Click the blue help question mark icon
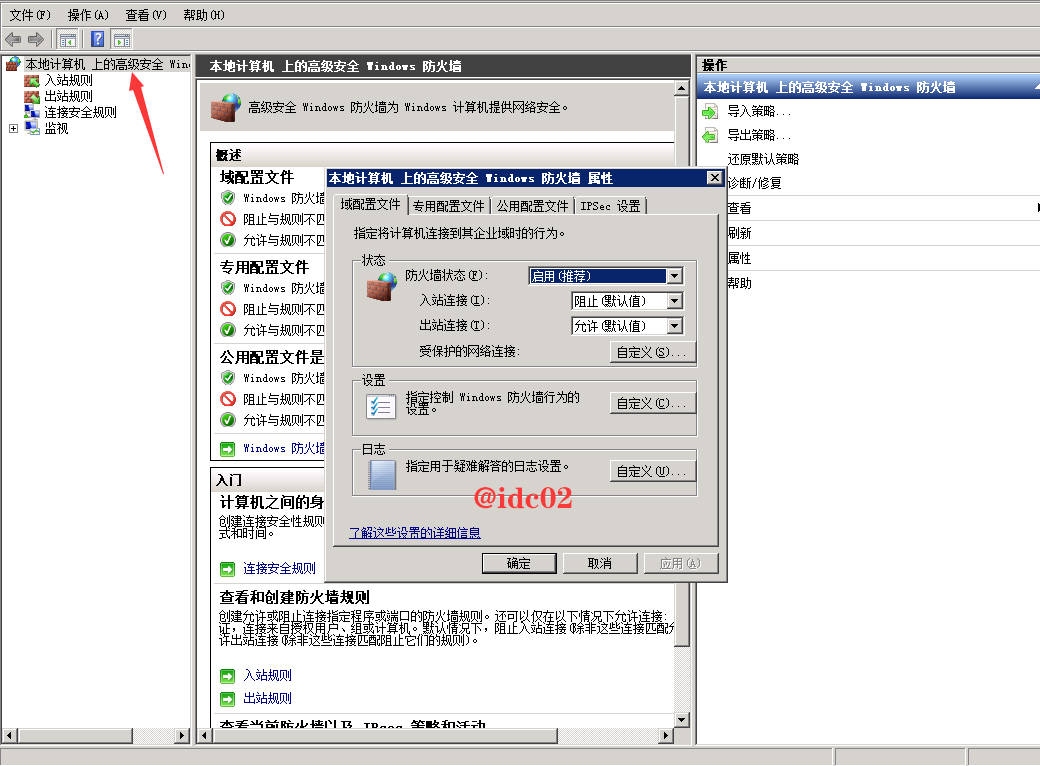Screen dimensions: 1040x766 pyautogui.click(x=98, y=40)
